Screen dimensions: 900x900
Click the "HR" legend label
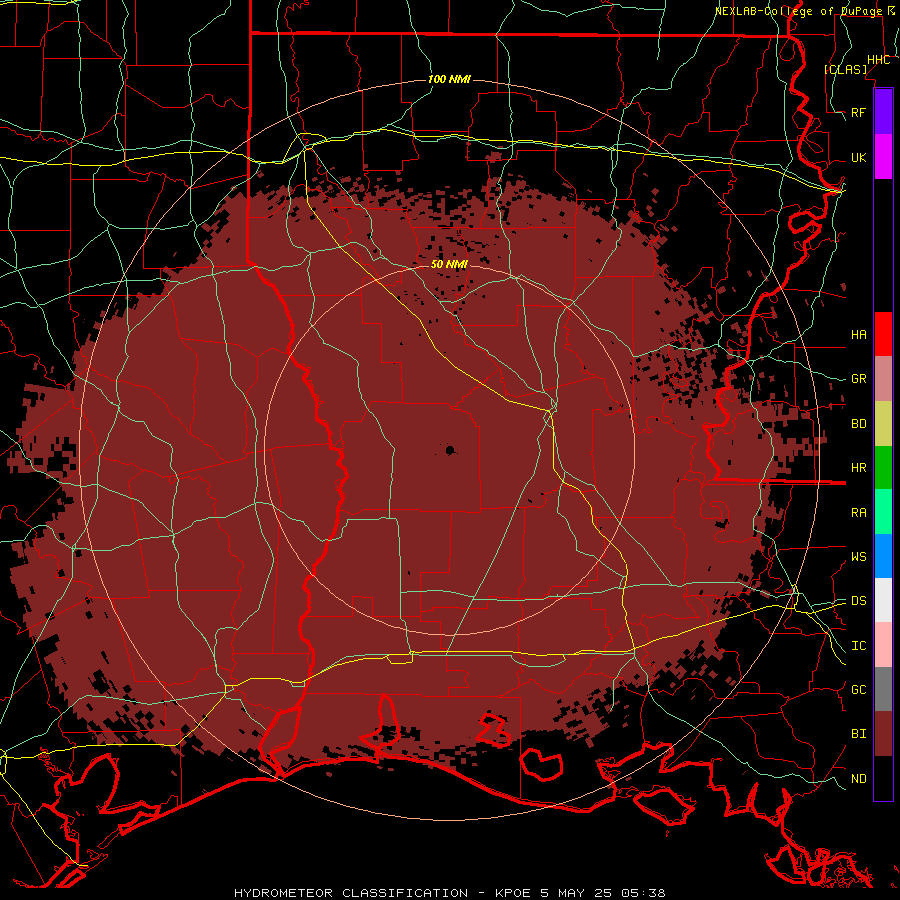click(x=858, y=468)
